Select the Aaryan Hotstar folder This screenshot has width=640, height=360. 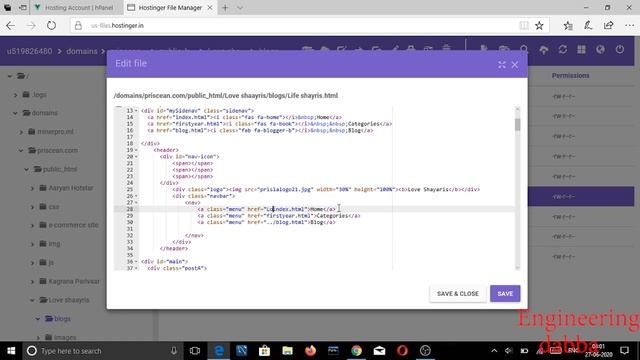click(x=71, y=188)
